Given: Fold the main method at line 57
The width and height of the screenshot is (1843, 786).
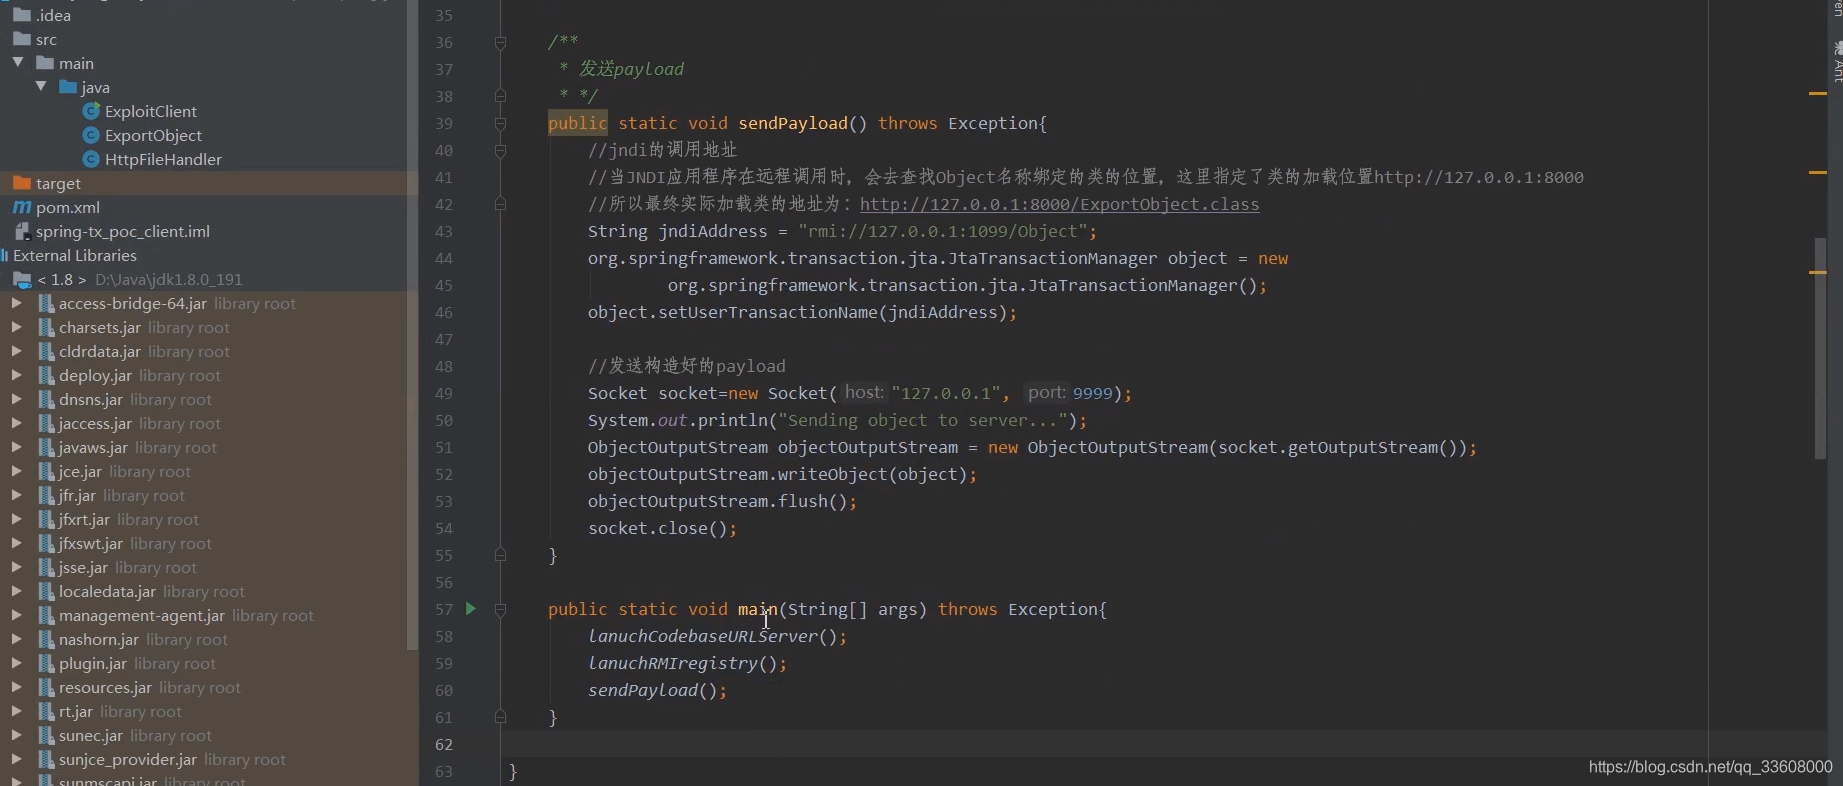Looking at the screenshot, I should (500, 609).
